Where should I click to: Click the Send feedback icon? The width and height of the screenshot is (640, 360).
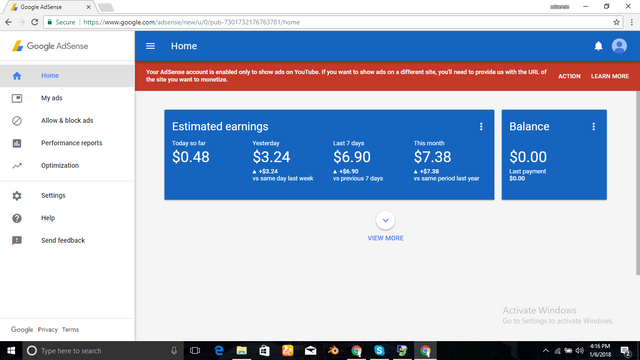click(17, 241)
